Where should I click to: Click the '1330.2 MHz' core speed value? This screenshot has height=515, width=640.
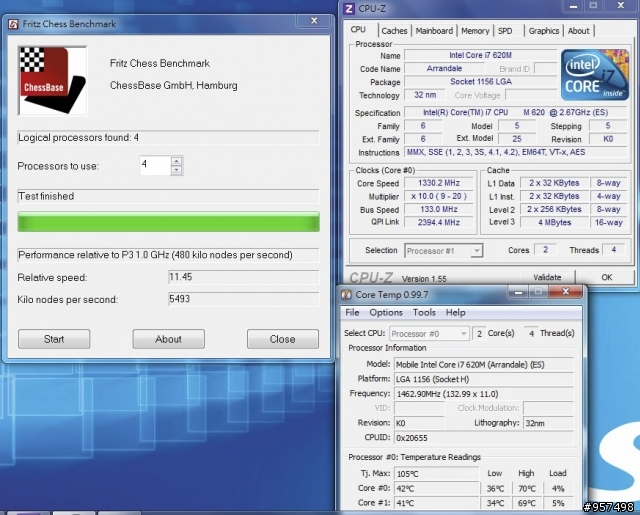click(x=439, y=183)
